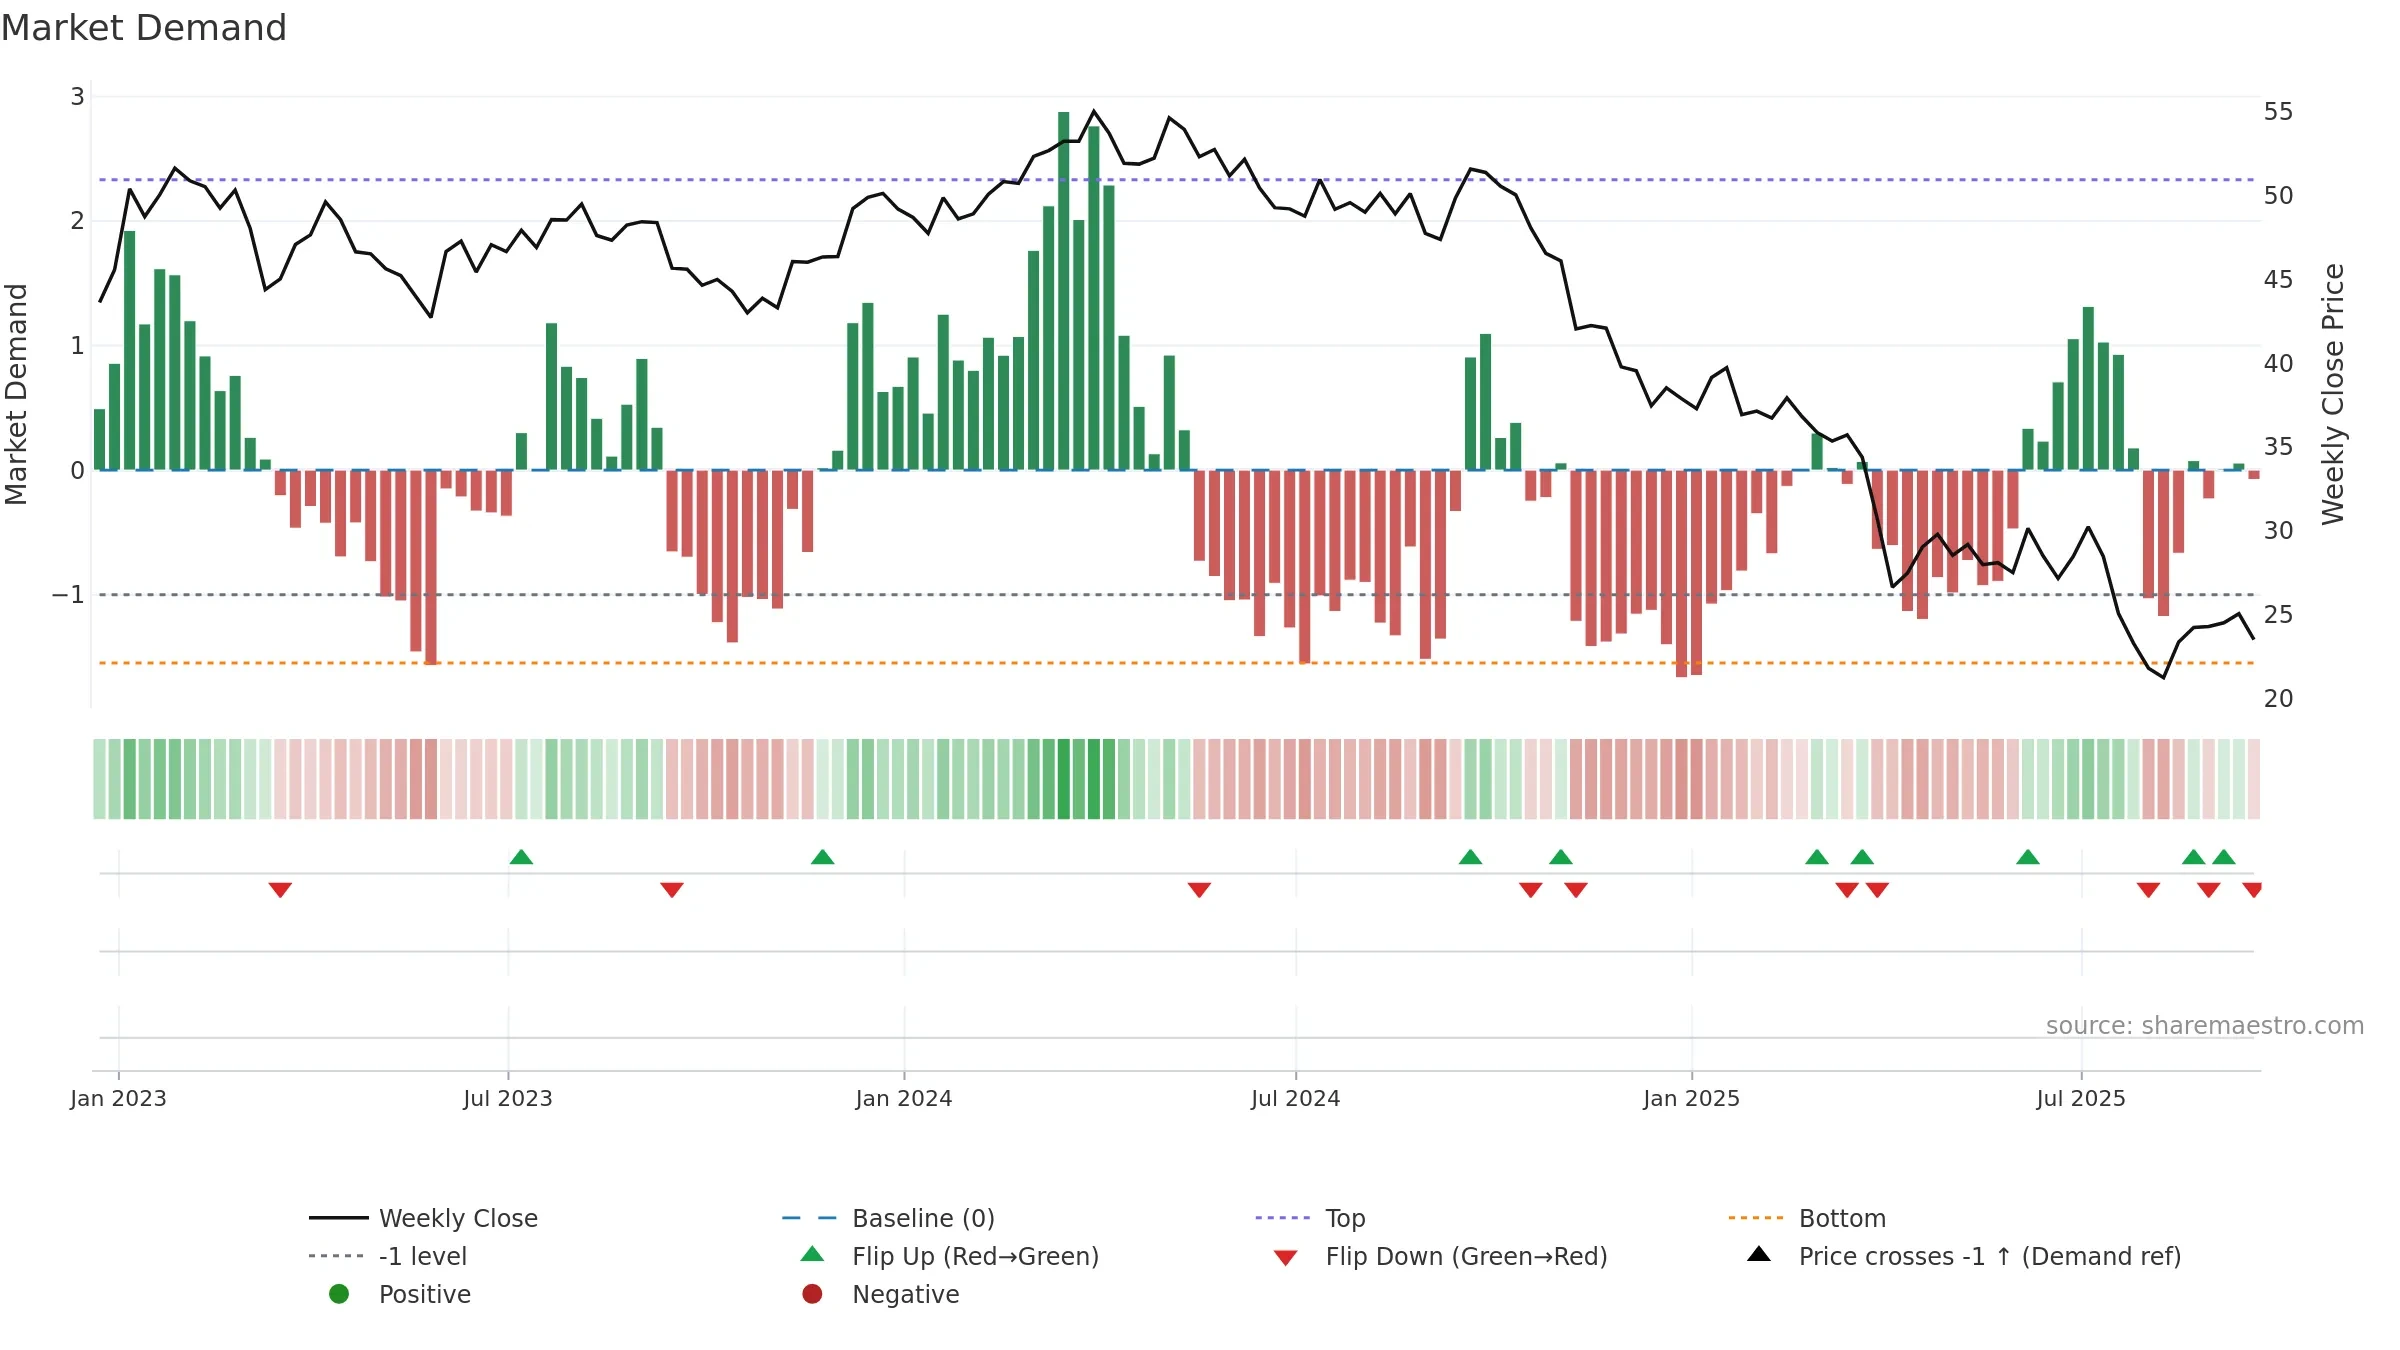Click the black Price crosses legend triangle
The width and height of the screenshot is (2400, 1350).
[1759, 1254]
